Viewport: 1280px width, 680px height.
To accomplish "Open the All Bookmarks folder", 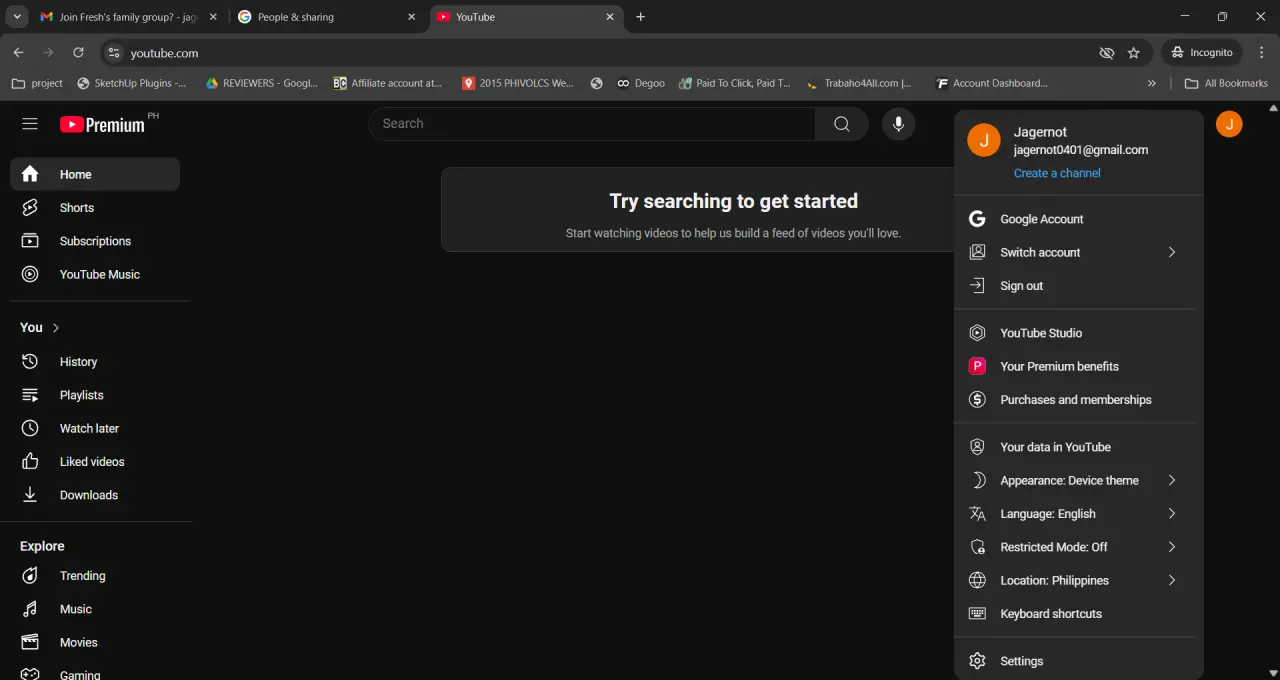I will (1226, 83).
